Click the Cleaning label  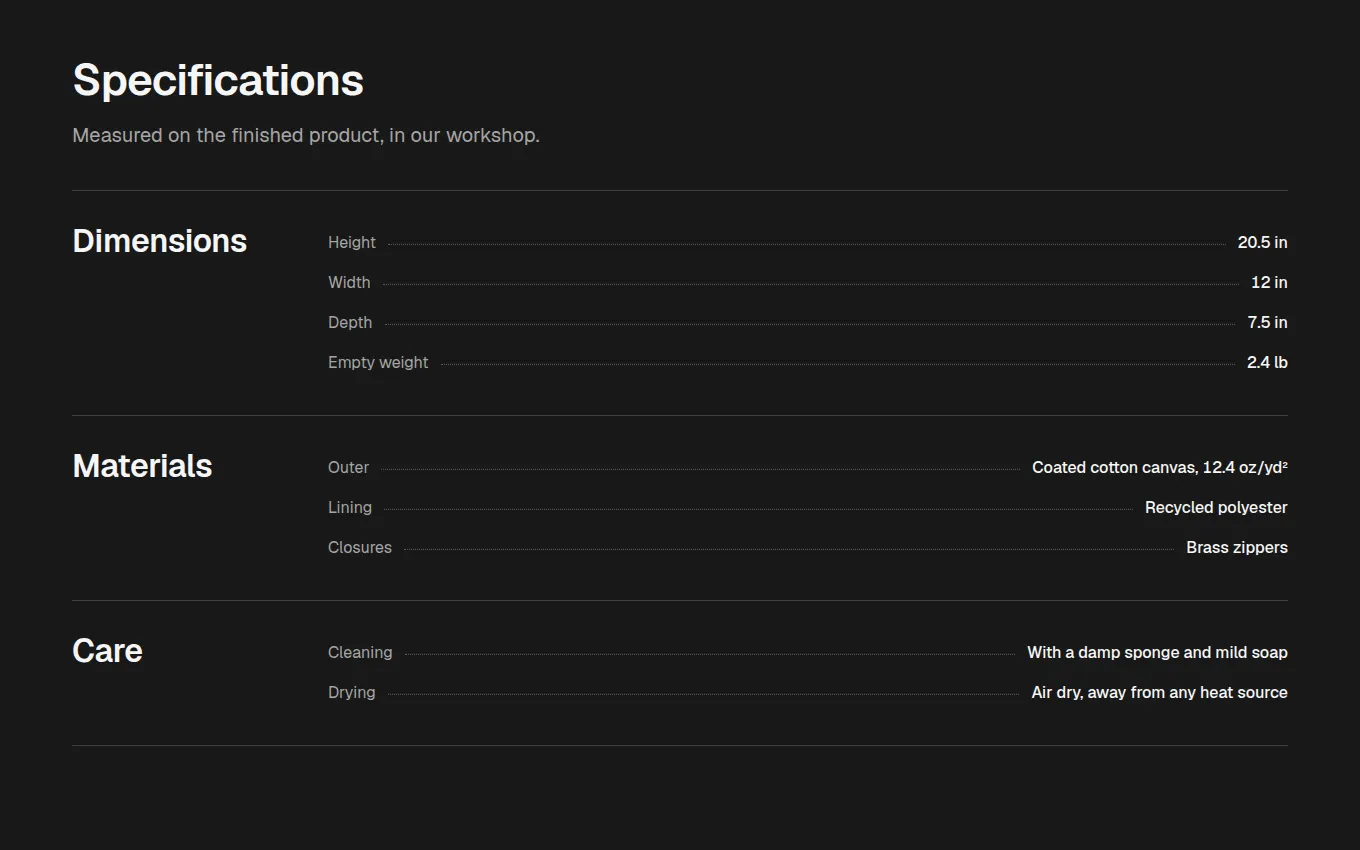pos(360,652)
